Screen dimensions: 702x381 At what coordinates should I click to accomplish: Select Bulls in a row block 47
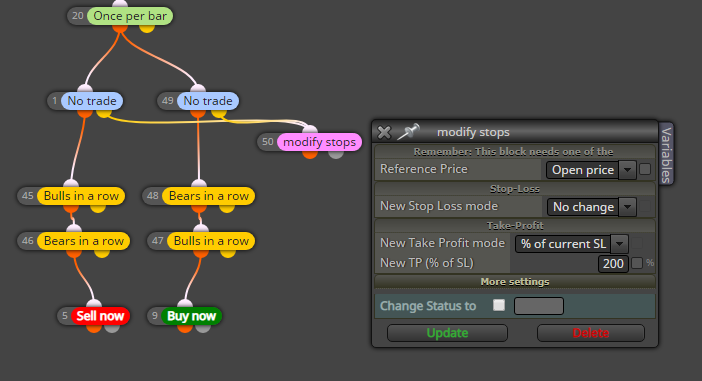point(211,241)
